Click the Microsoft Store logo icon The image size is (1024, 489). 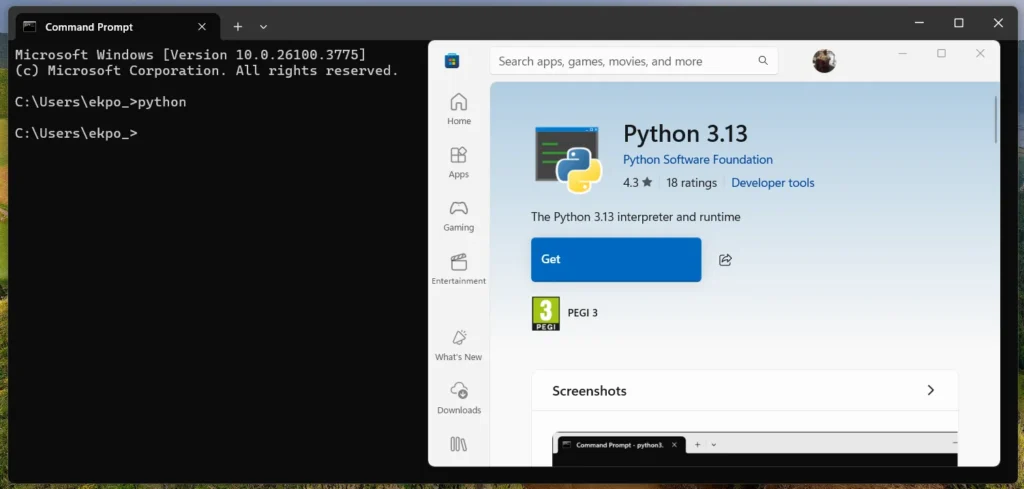coord(452,61)
